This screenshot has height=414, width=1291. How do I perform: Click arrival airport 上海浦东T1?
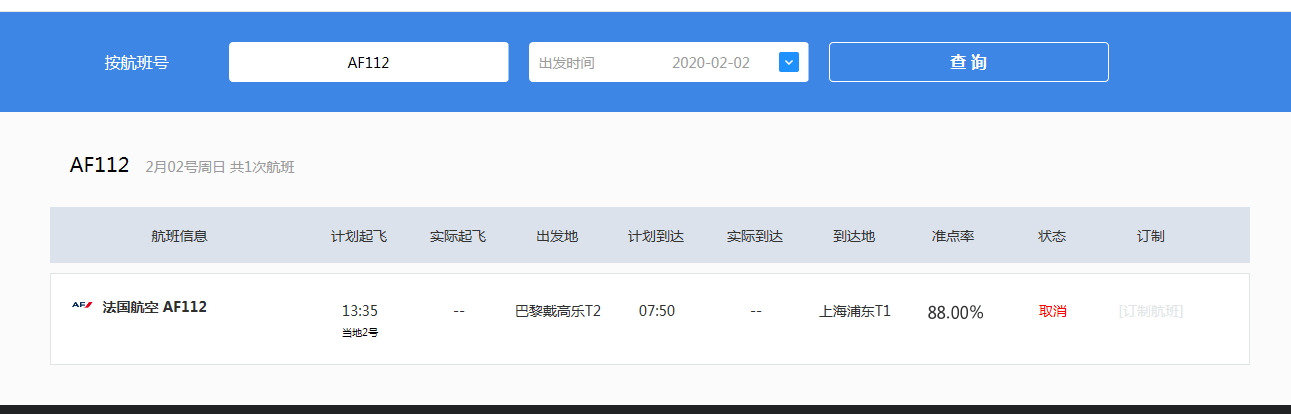[x=855, y=311]
